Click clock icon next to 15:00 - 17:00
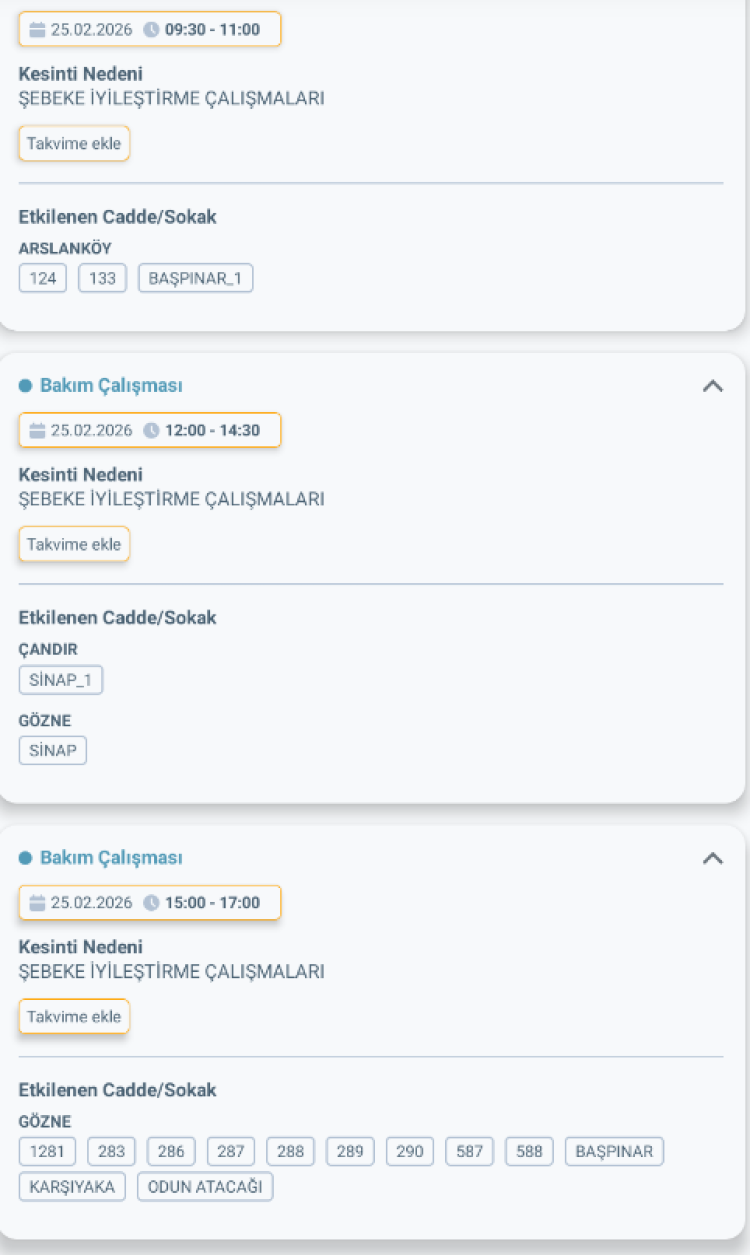Image resolution: width=750 pixels, height=1255 pixels. click(x=152, y=903)
